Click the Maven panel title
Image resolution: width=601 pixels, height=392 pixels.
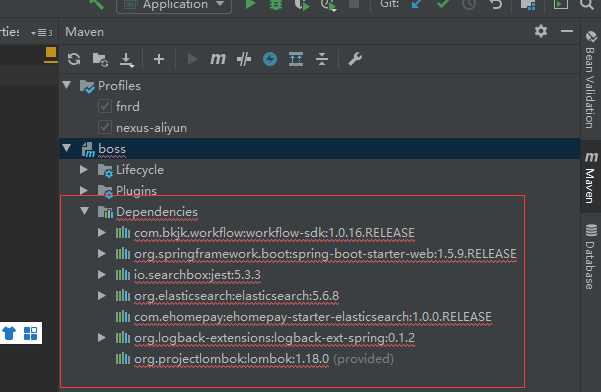pos(84,32)
